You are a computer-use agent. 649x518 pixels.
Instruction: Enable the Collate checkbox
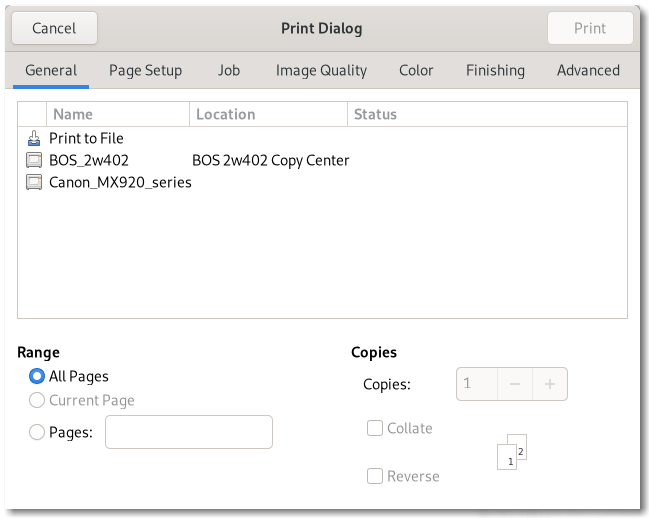(x=375, y=428)
